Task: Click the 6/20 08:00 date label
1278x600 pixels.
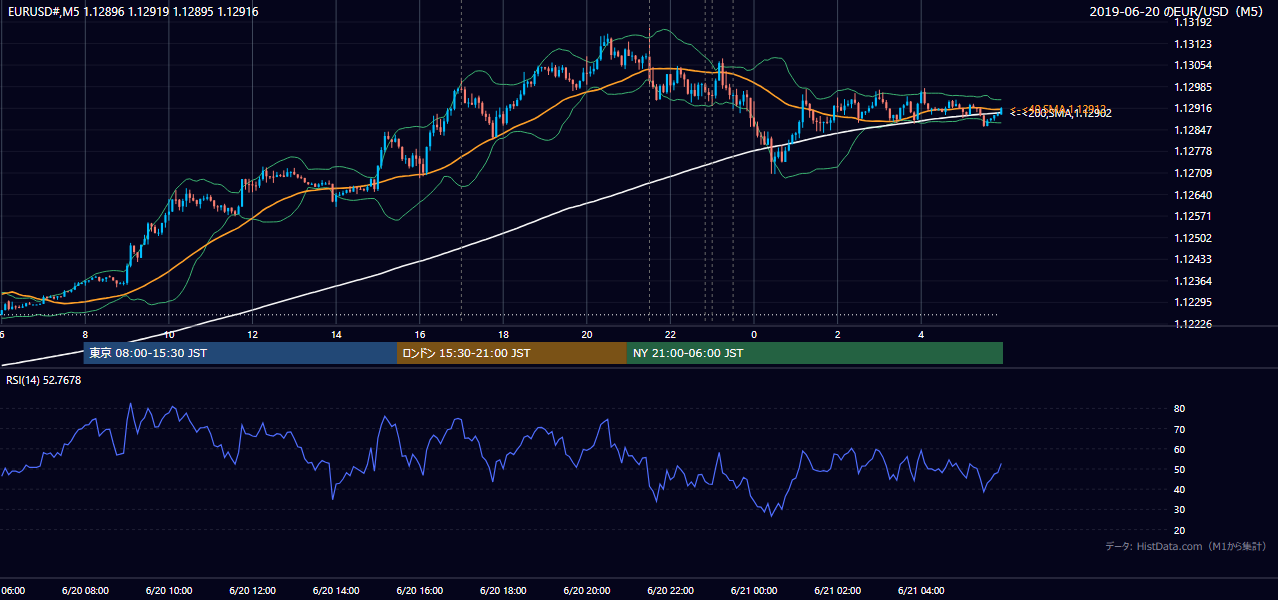Action: pos(85,591)
